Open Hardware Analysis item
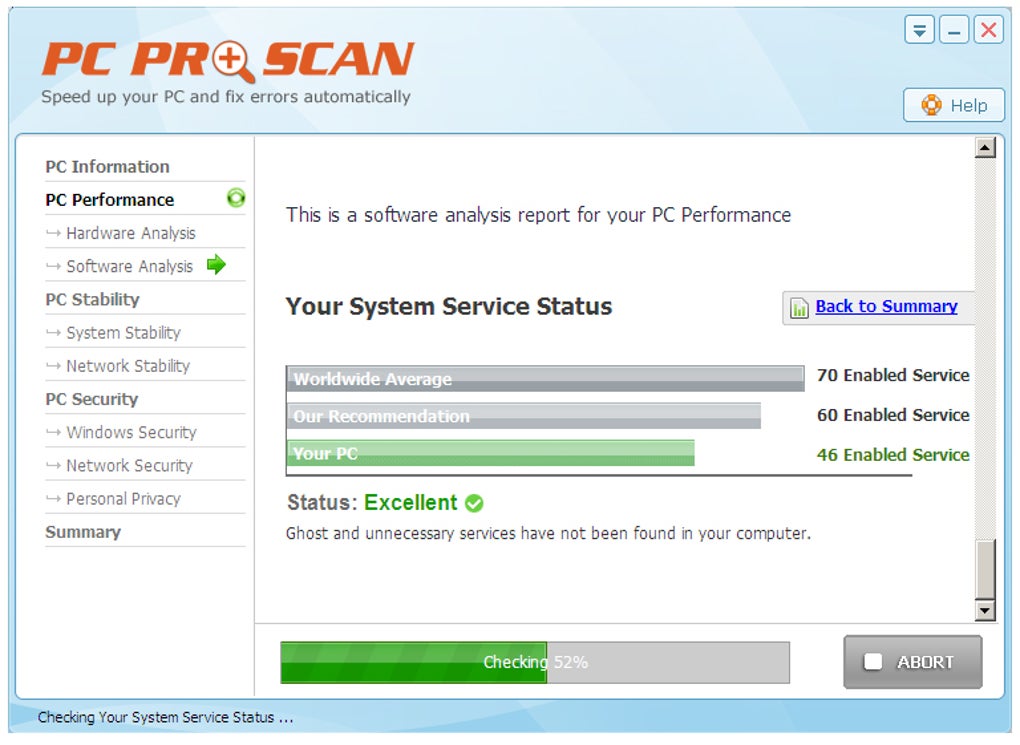 point(130,233)
